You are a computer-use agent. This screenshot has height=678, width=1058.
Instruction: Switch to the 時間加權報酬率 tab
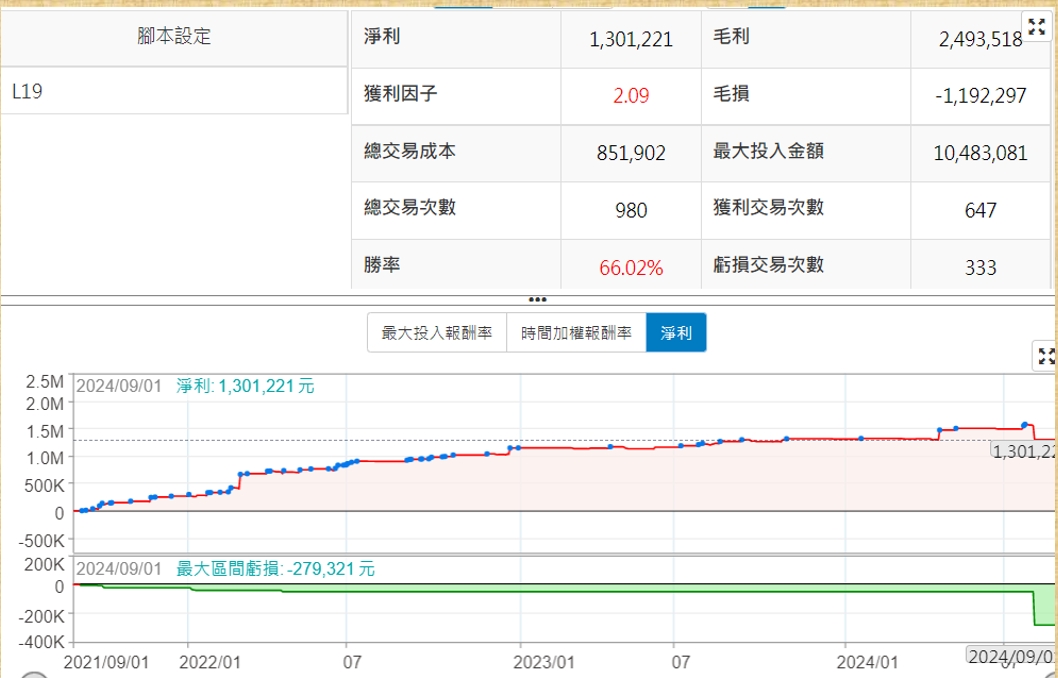click(x=576, y=333)
